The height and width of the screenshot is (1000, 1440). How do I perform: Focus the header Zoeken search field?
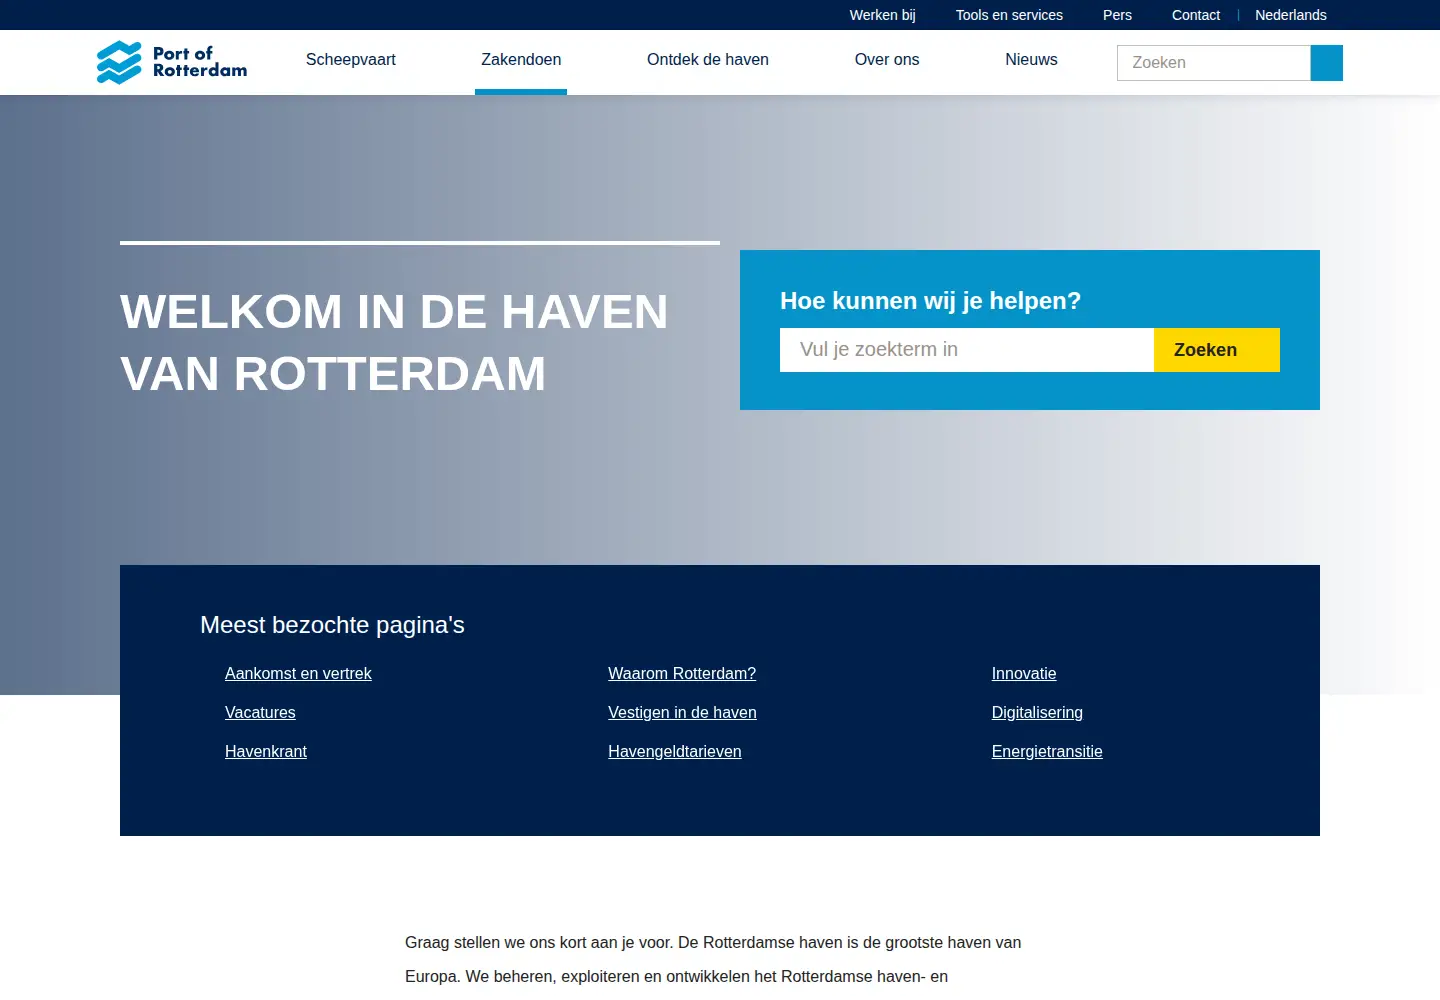tap(1214, 63)
